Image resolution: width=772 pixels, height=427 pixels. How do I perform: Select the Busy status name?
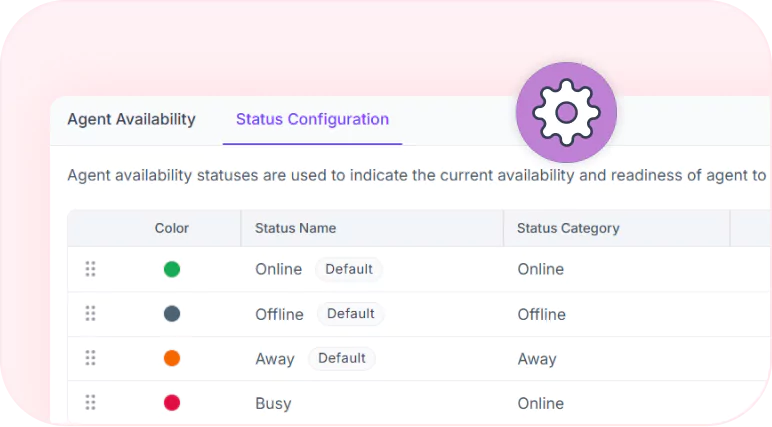tap(273, 404)
